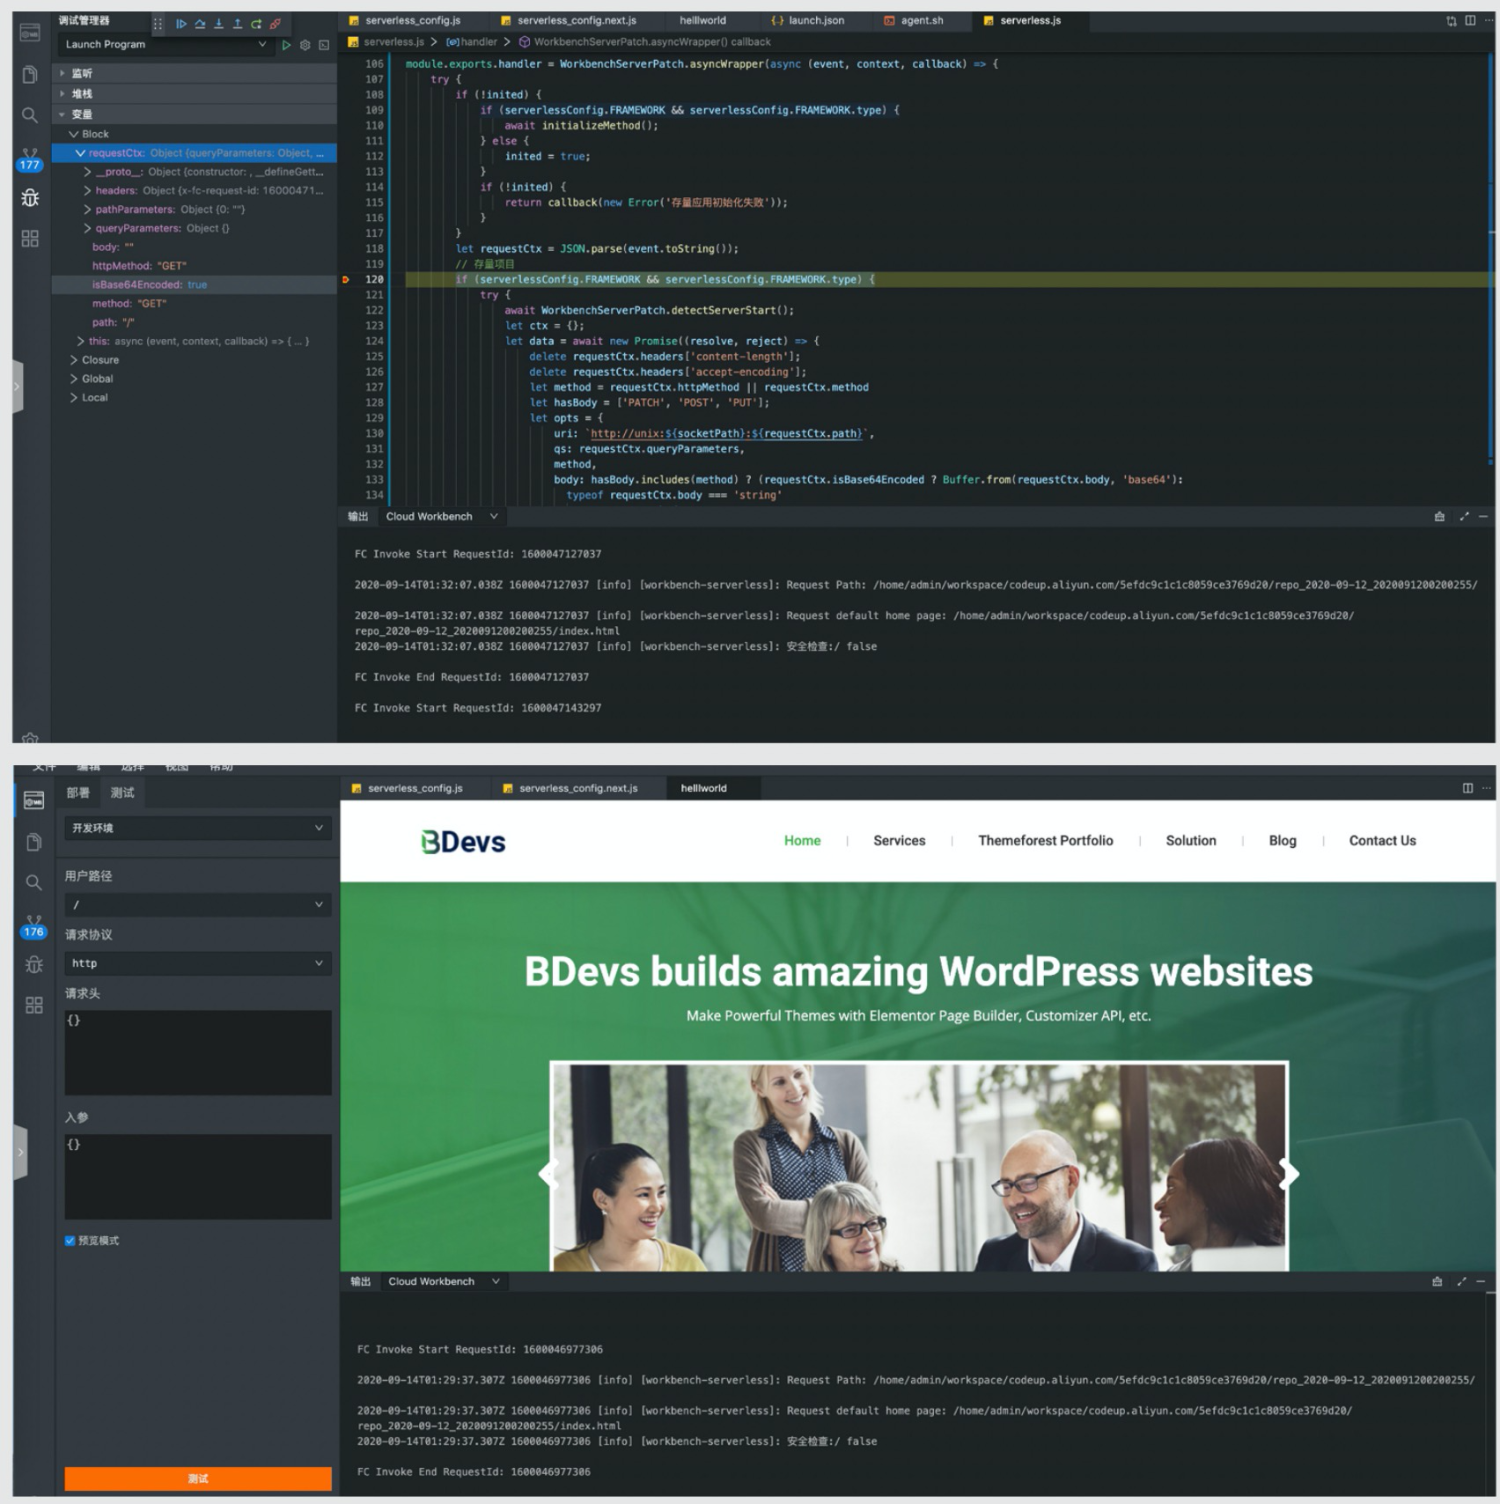
Task: Click Themeforest Portfolio link
Action: (1045, 841)
